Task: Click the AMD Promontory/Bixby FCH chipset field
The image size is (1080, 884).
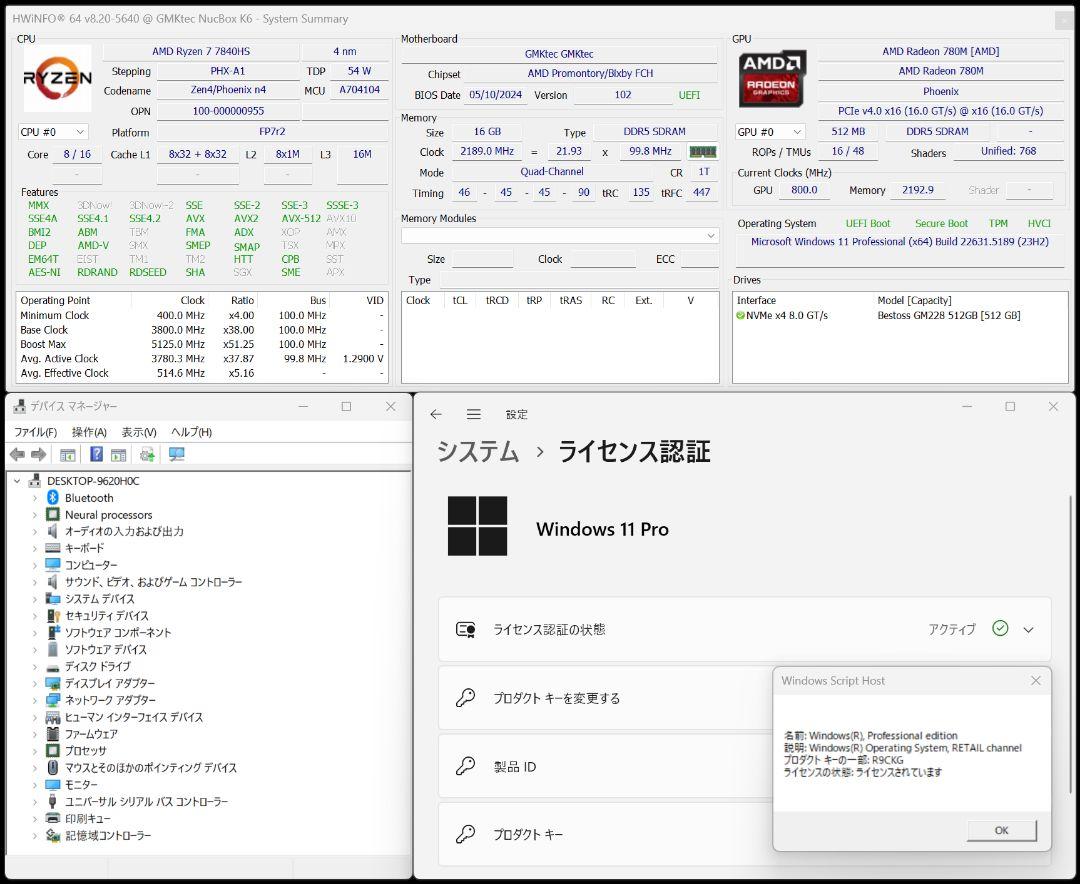Action: click(x=590, y=73)
